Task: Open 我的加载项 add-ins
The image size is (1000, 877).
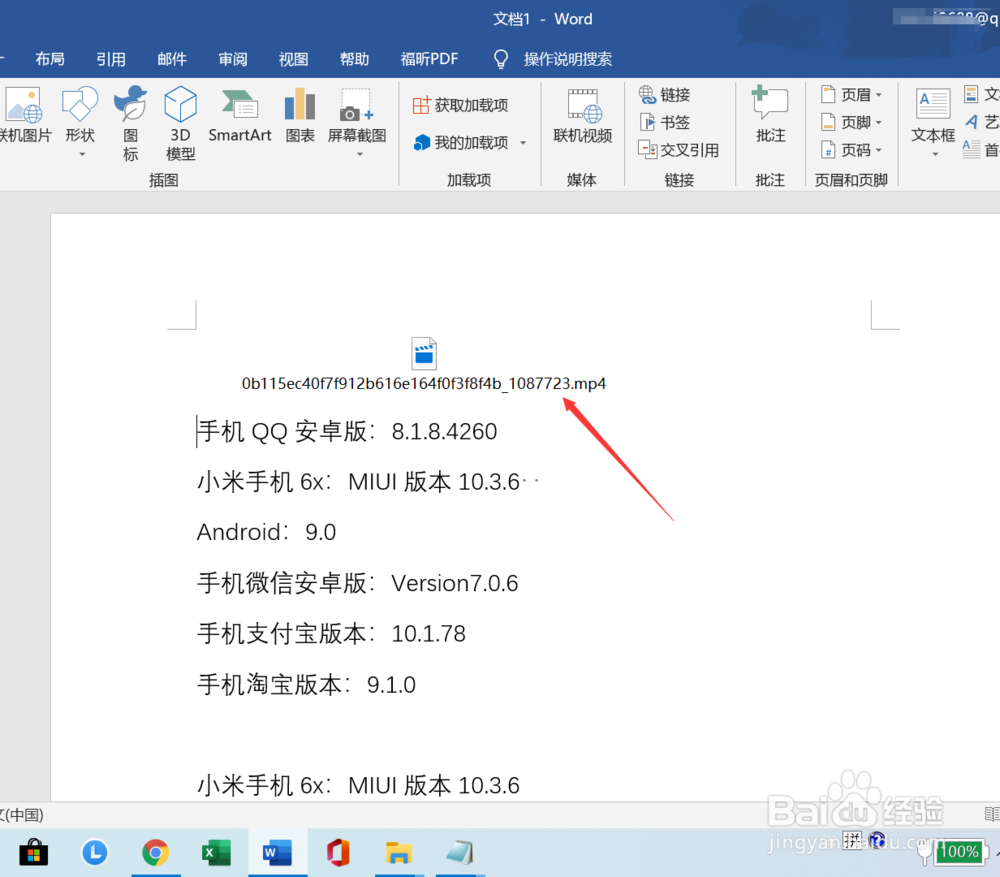Action: point(462,143)
